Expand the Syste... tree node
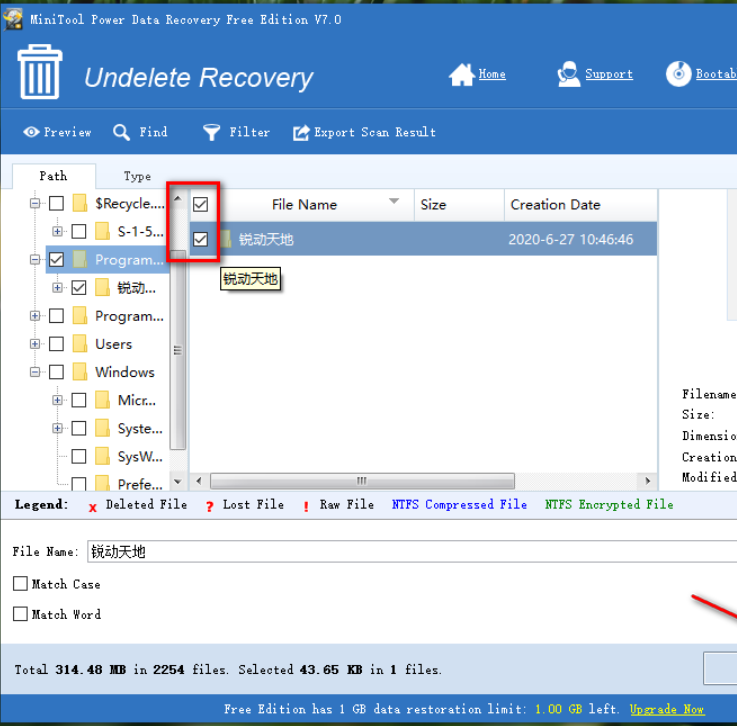 pyautogui.click(x=57, y=428)
